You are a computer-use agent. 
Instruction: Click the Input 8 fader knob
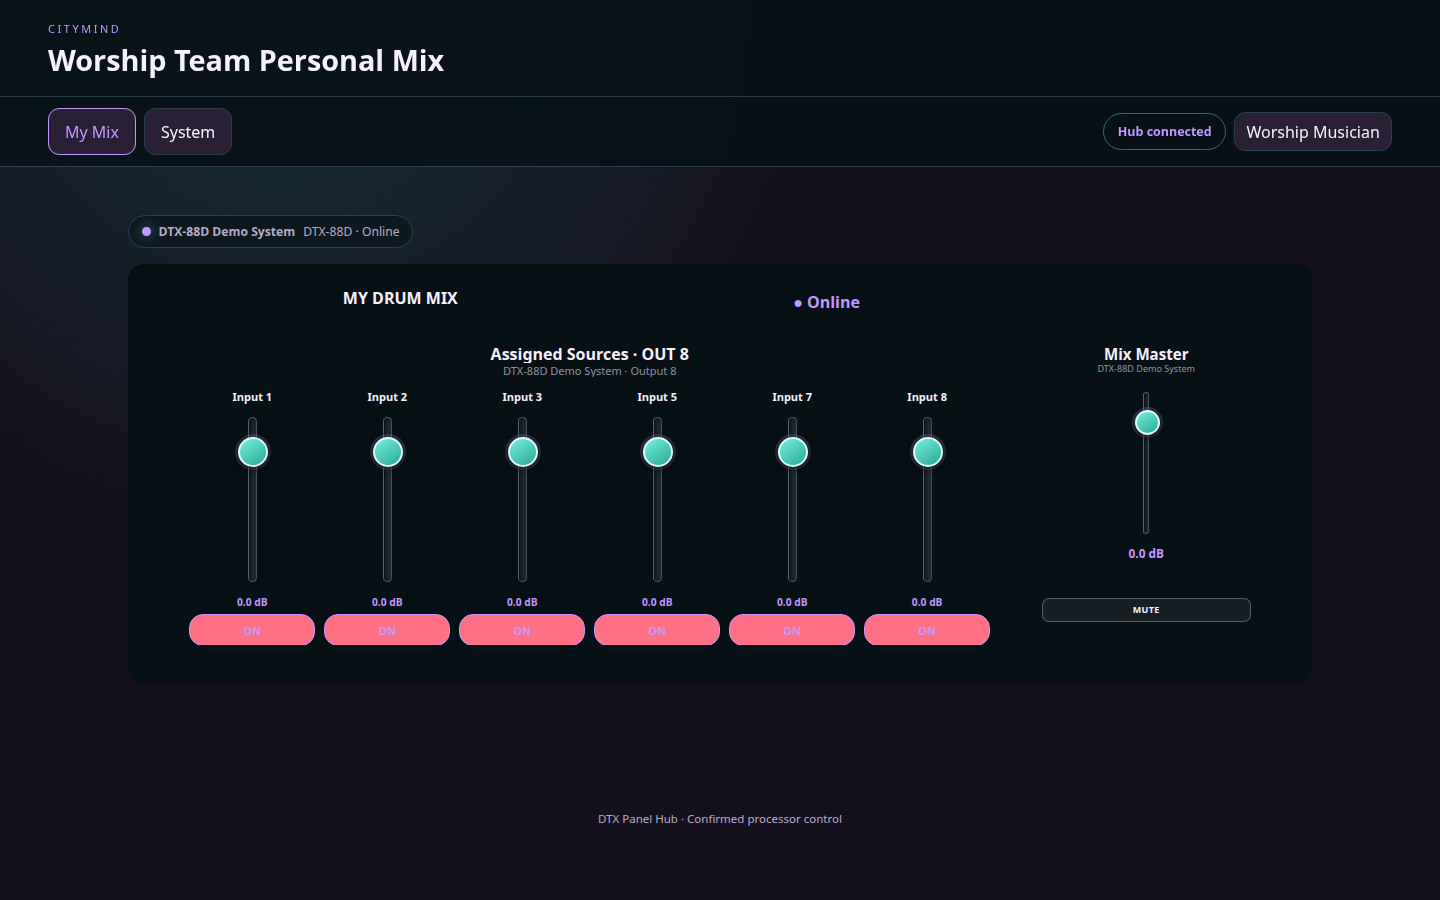coord(928,452)
